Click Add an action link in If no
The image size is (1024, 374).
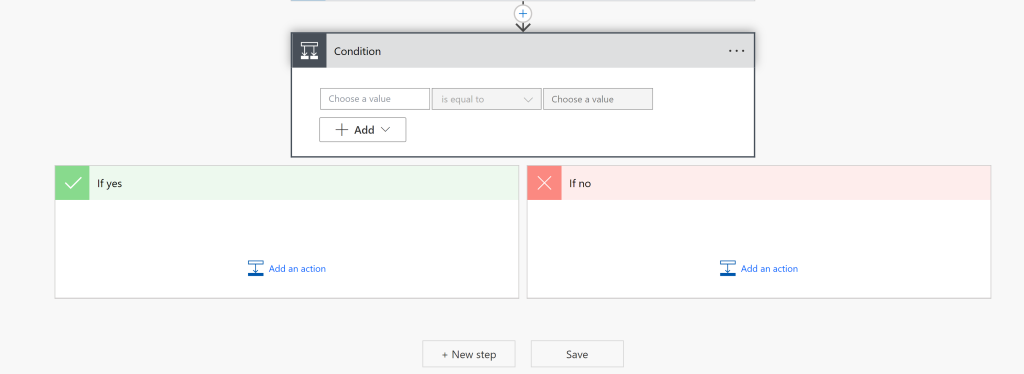tap(769, 268)
